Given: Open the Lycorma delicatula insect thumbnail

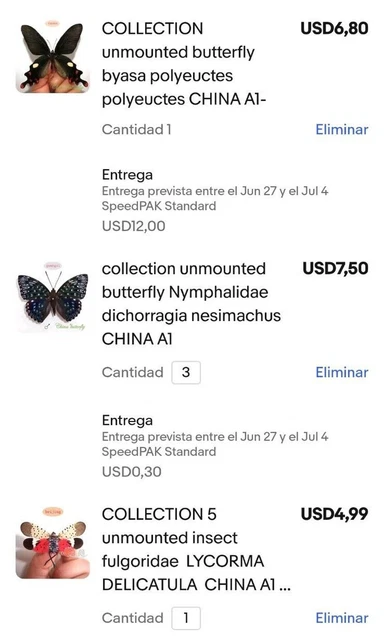Looking at the screenshot, I should click(x=53, y=542).
